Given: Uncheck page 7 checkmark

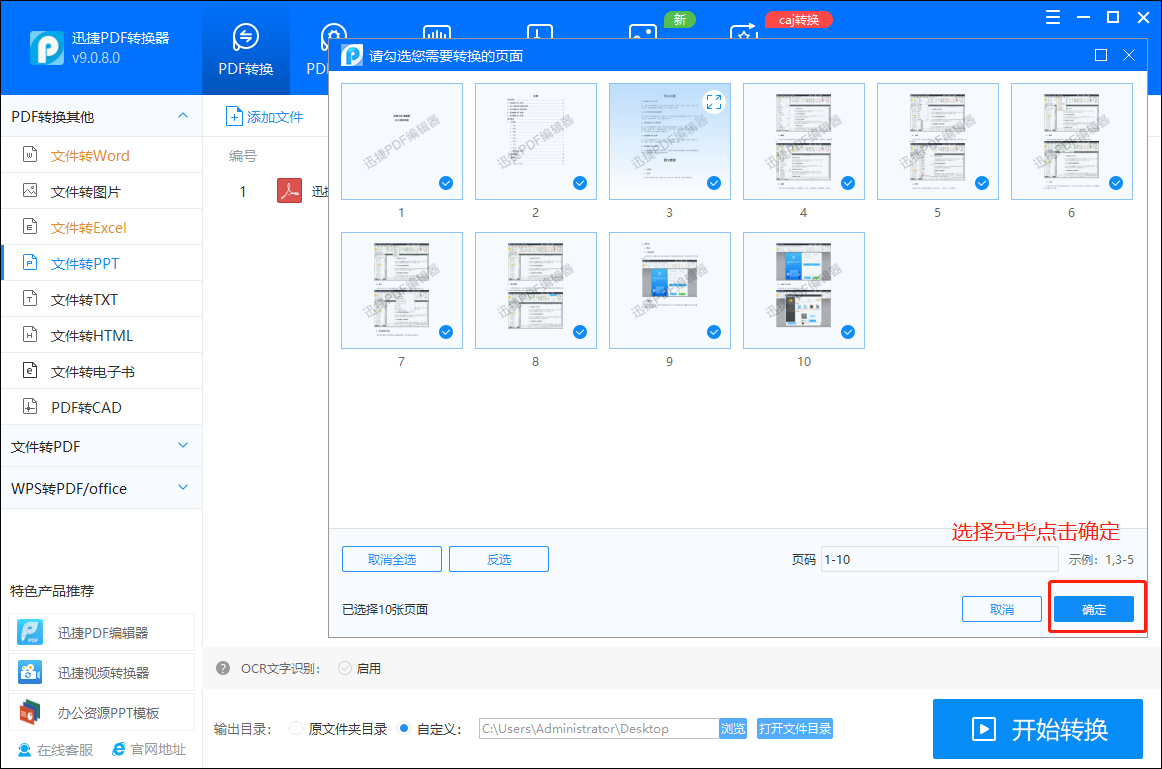Looking at the screenshot, I should (446, 332).
